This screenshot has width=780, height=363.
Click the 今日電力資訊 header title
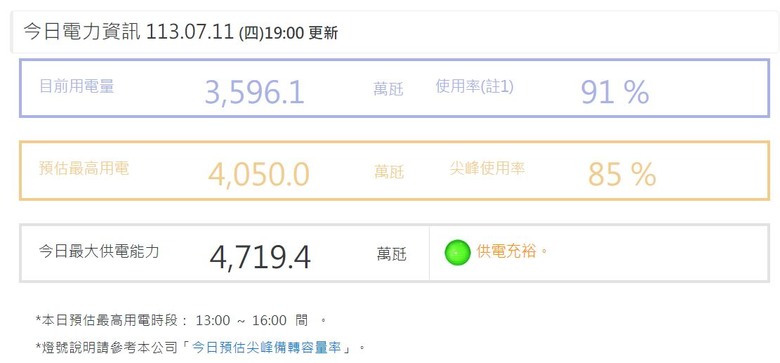click(x=82, y=32)
